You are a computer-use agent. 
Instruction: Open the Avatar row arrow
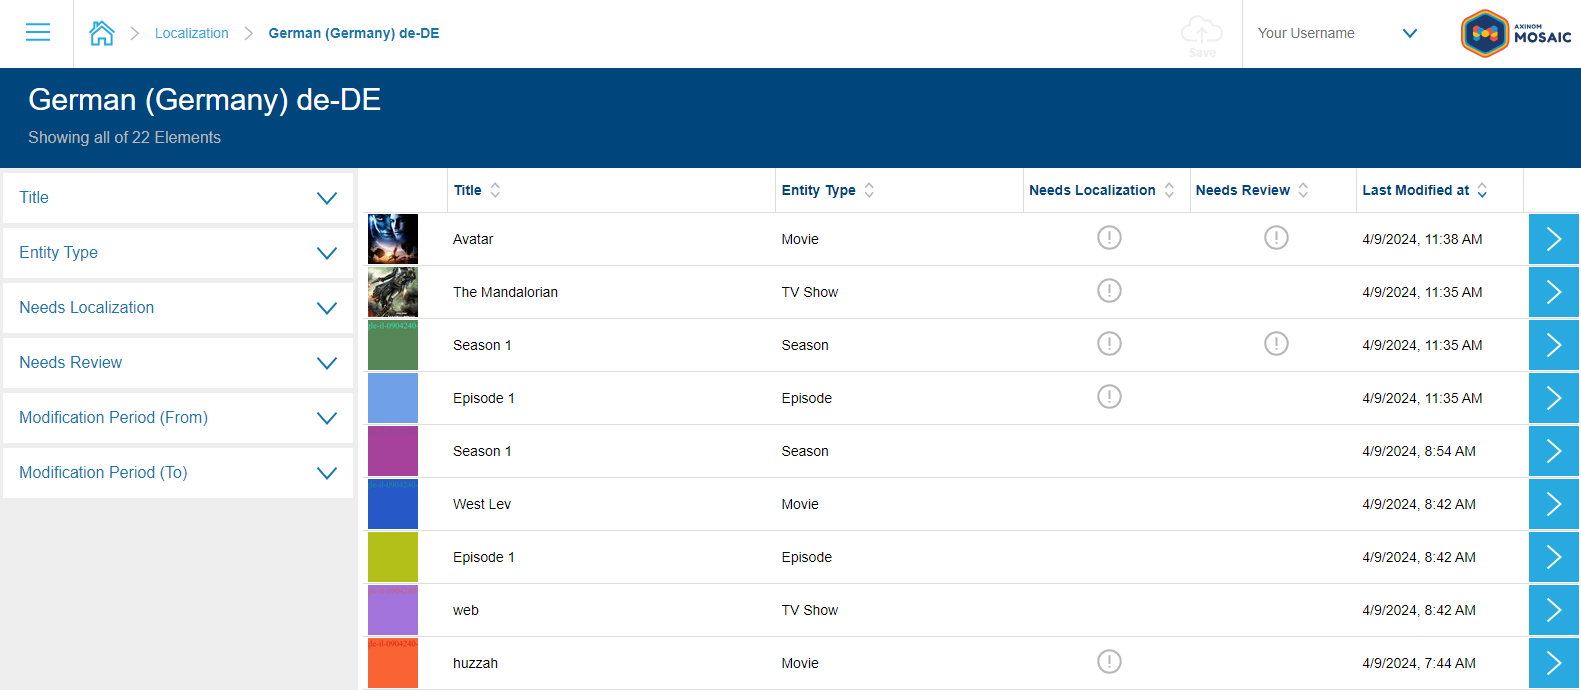(x=1553, y=239)
